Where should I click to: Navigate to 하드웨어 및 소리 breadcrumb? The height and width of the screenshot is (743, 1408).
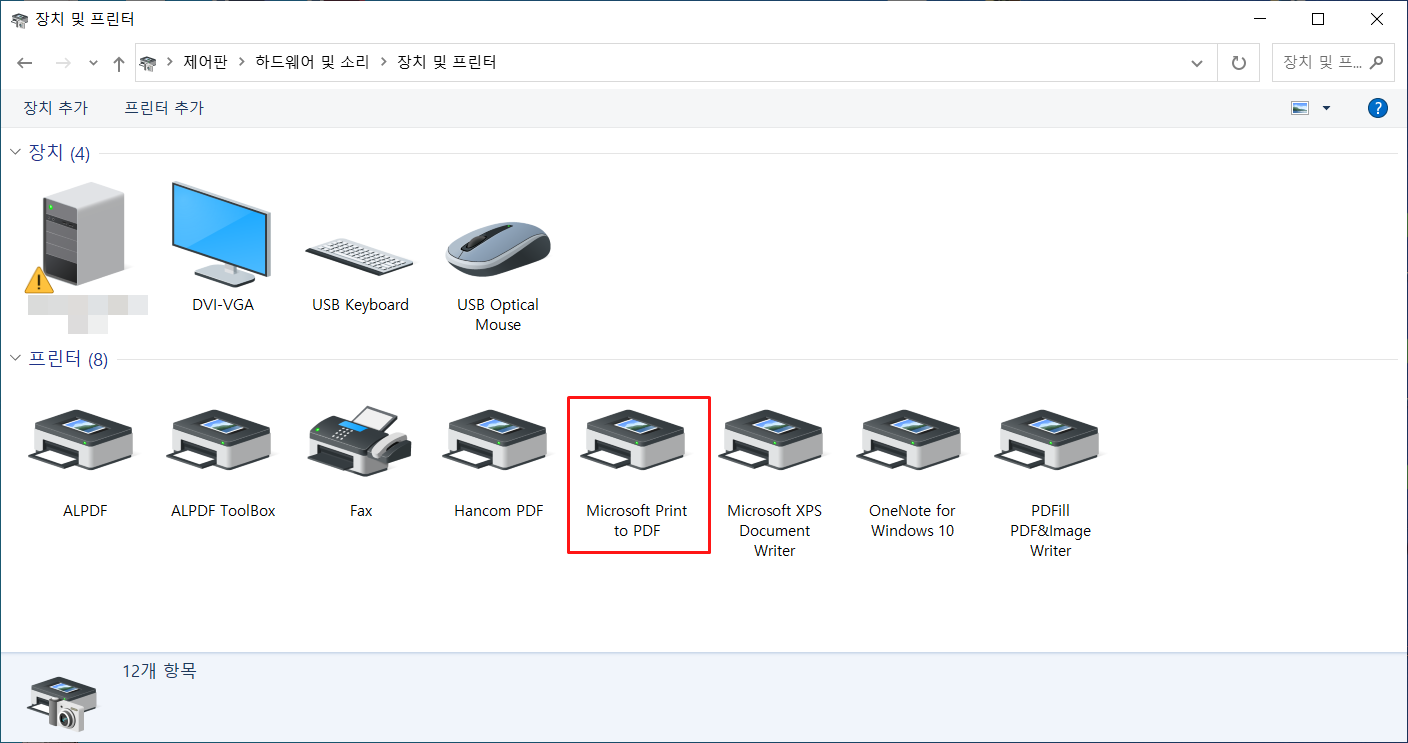point(312,63)
